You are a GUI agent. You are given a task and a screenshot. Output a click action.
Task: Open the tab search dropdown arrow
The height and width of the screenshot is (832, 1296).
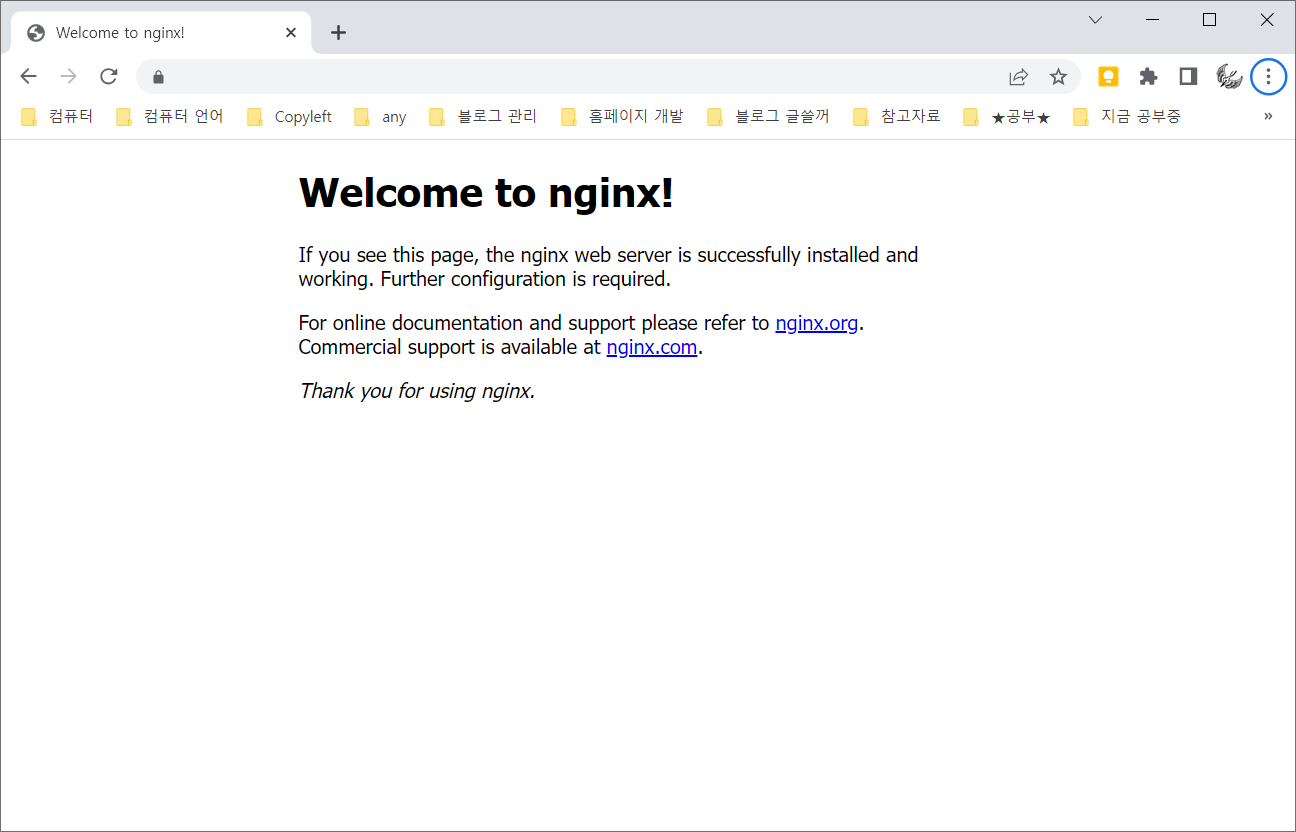[1095, 20]
